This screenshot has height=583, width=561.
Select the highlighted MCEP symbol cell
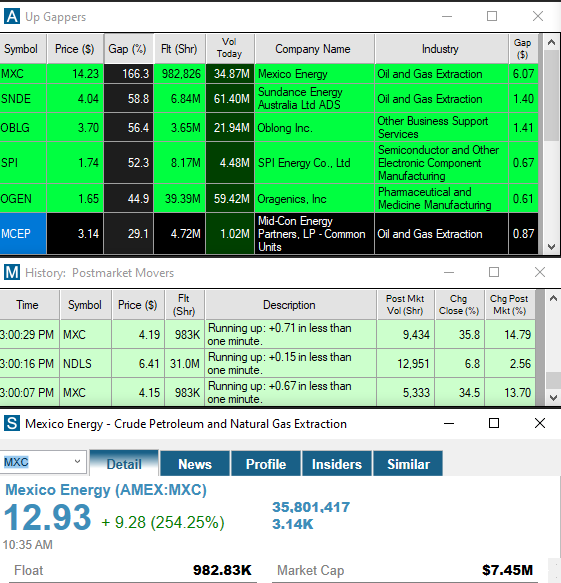pyautogui.click(x=23, y=233)
